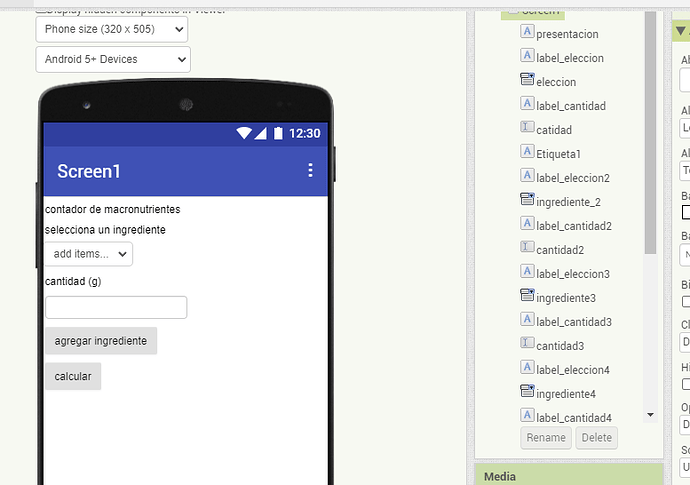Image resolution: width=690 pixels, height=485 pixels.
Task: Click the textbox icon beside catidad
Action: [x=527, y=127]
